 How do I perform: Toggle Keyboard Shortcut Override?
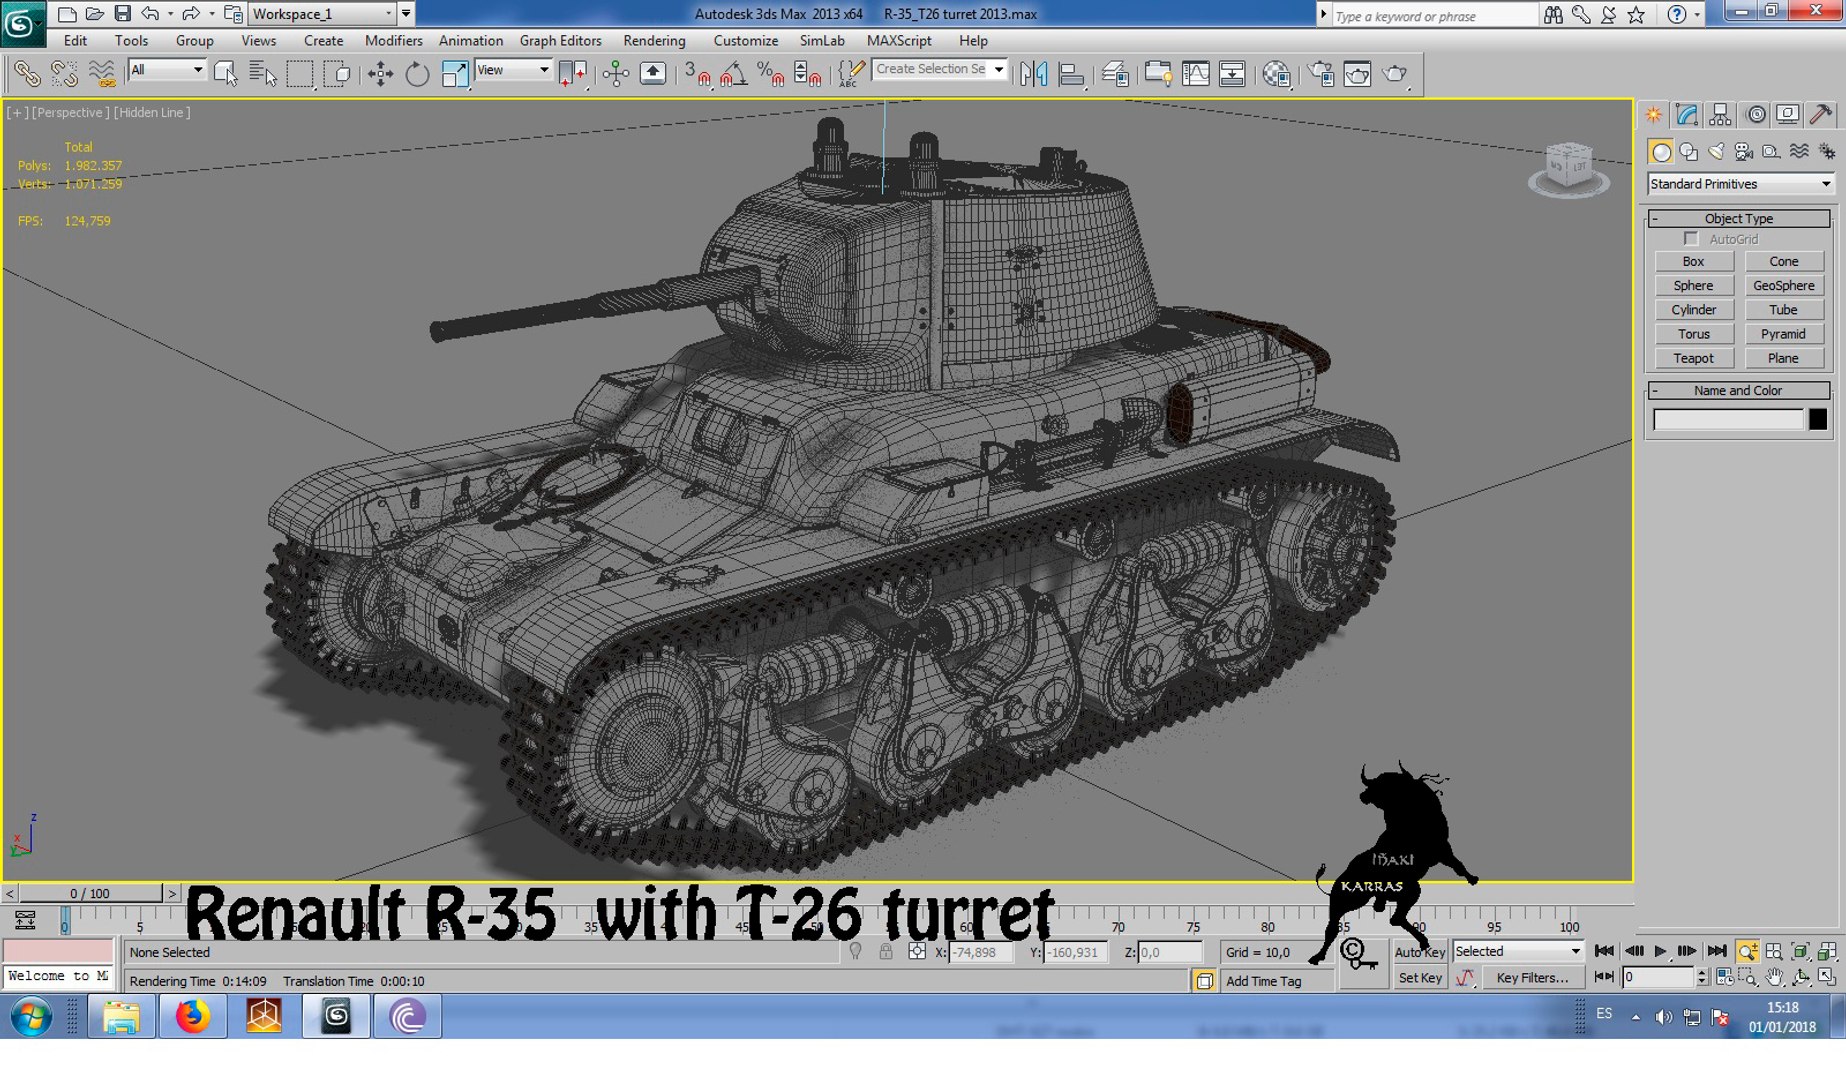653,73
